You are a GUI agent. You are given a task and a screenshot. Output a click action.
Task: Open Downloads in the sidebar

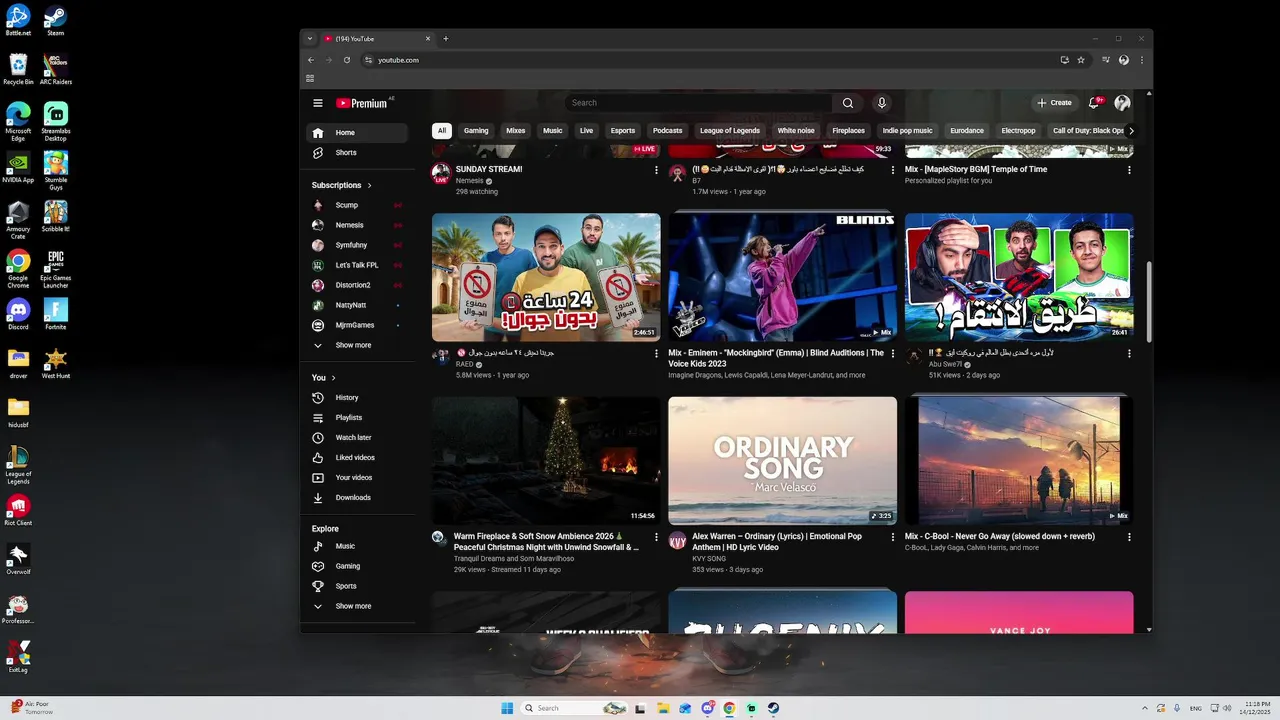357,498
